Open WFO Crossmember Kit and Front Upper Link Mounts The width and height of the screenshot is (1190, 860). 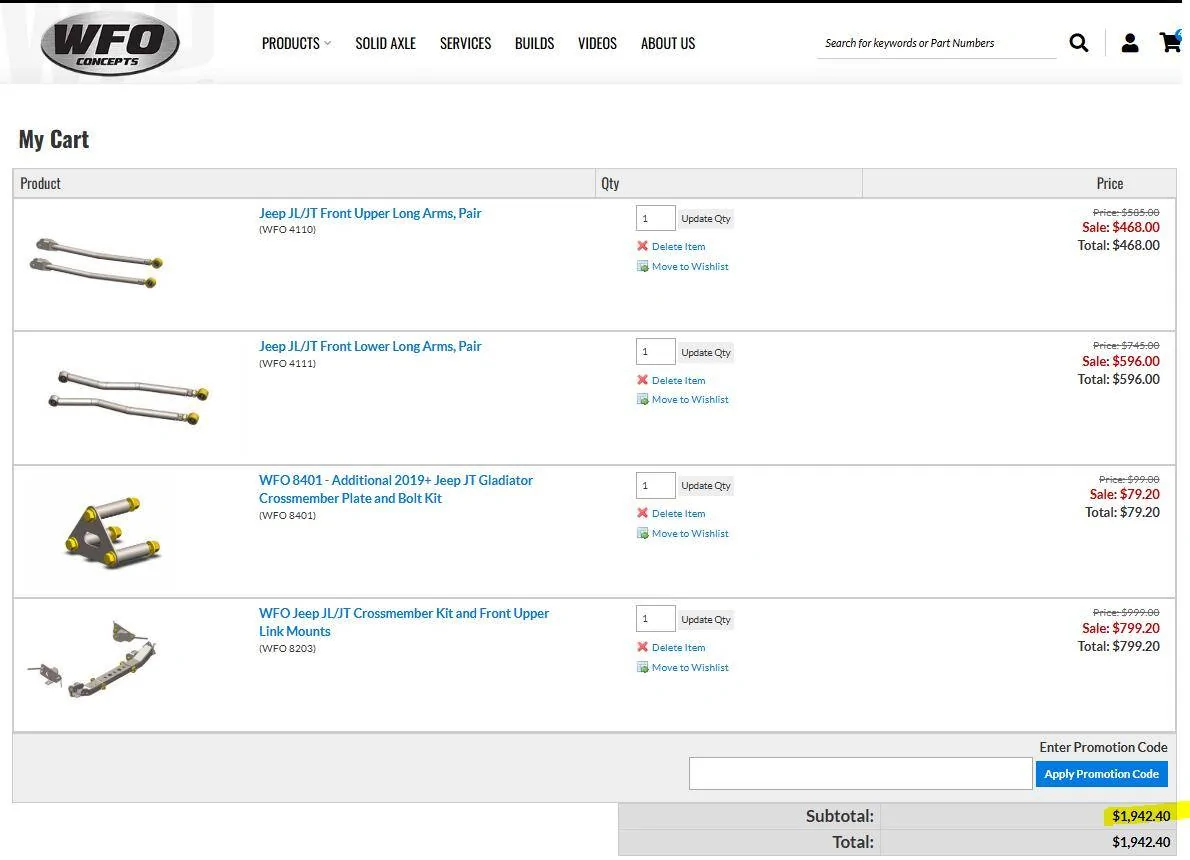point(404,622)
